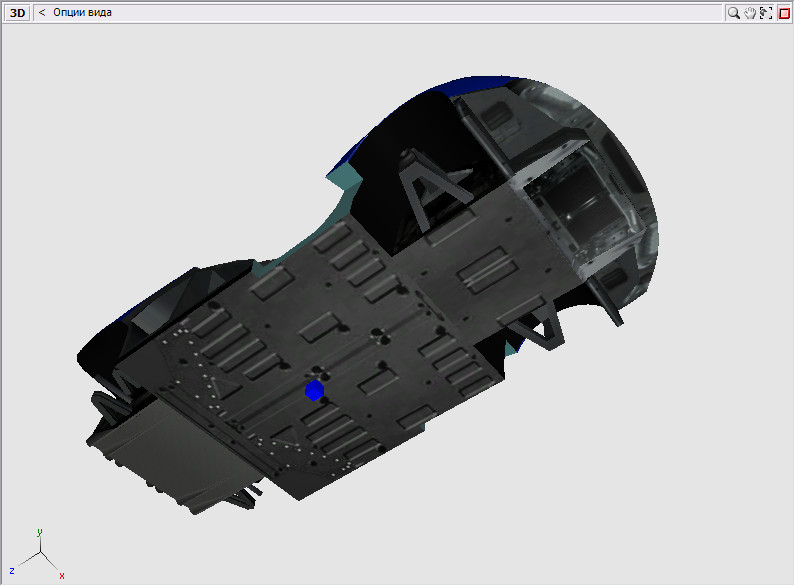The height and width of the screenshot is (586, 795).
Task: Click the zoom-to-fit view icon
Action: tap(766, 13)
